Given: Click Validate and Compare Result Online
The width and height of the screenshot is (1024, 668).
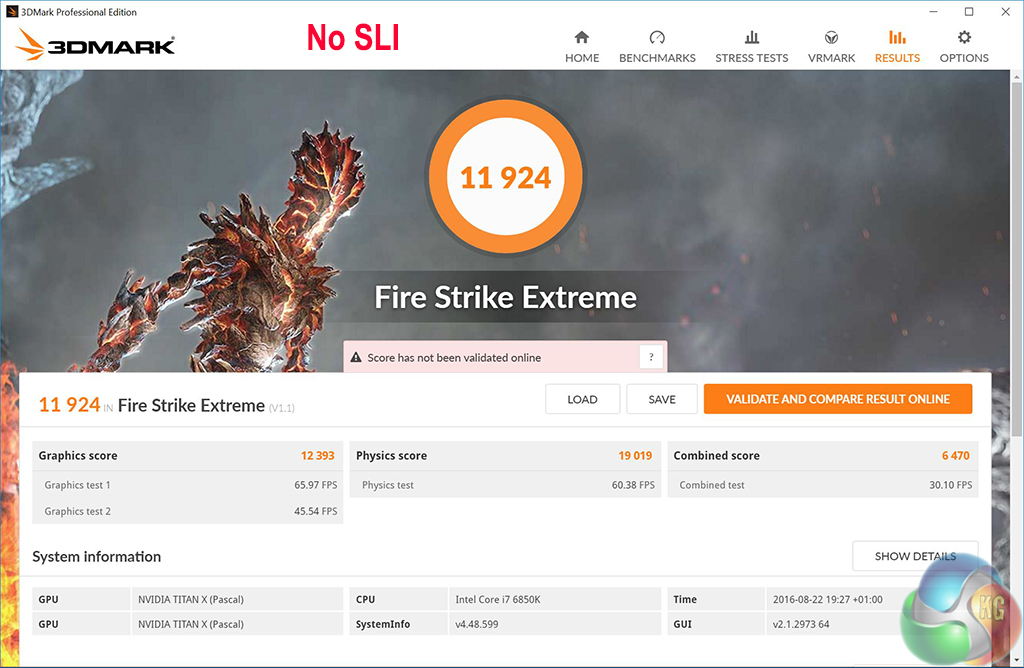Looking at the screenshot, I should (x=838, y=399).
